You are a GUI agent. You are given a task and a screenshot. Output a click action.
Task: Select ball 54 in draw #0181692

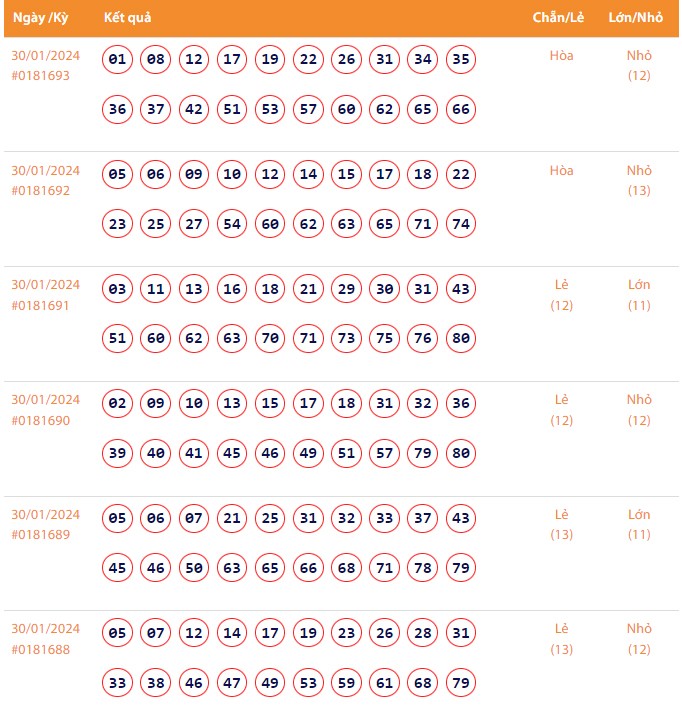232,225
